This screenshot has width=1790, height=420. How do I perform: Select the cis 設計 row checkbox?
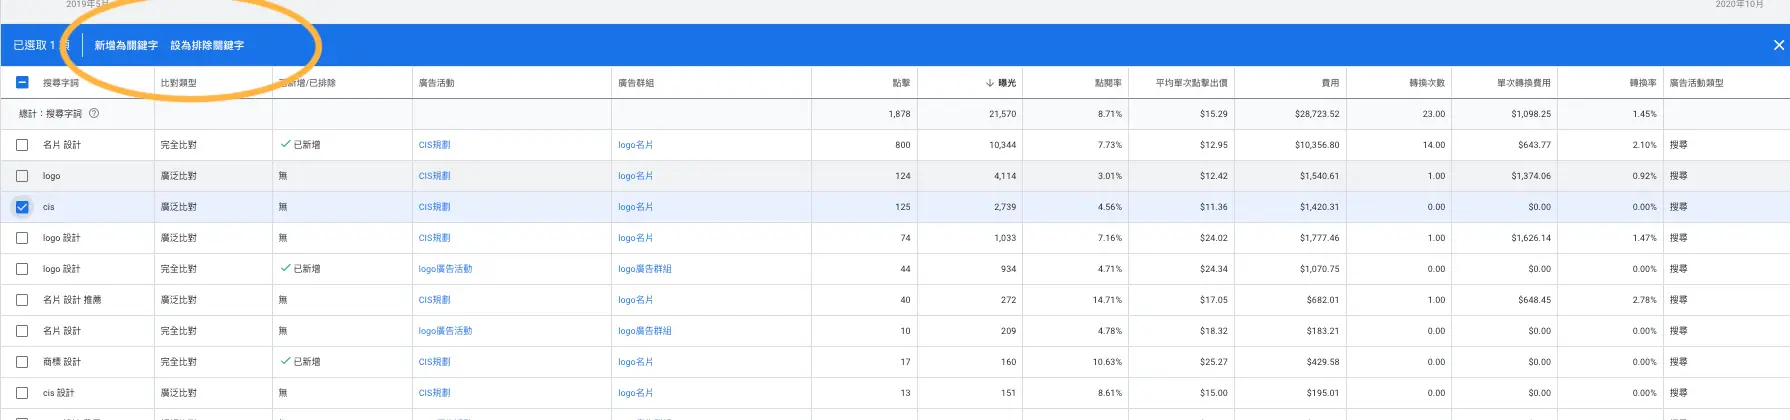[22, 393]
